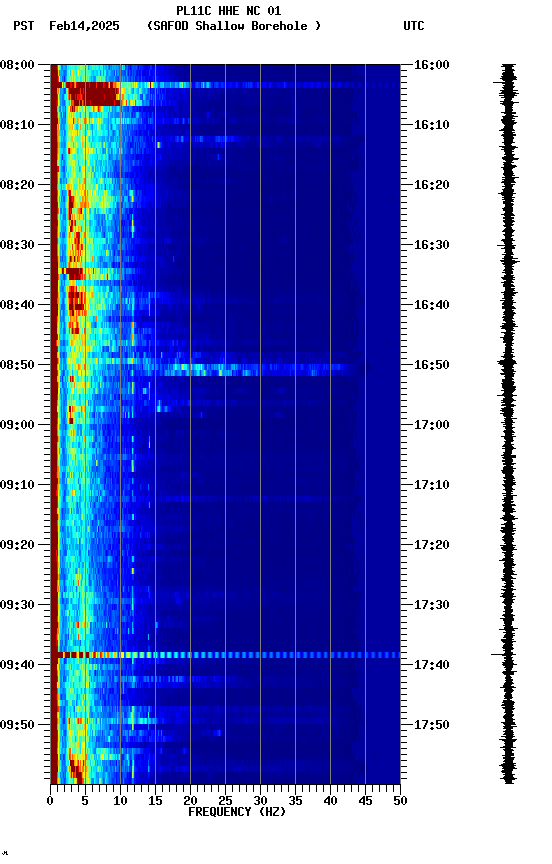Click the FREQUENCY (HZ) axis title
This screenshot has height=864, width=552.
pos(237,812)
